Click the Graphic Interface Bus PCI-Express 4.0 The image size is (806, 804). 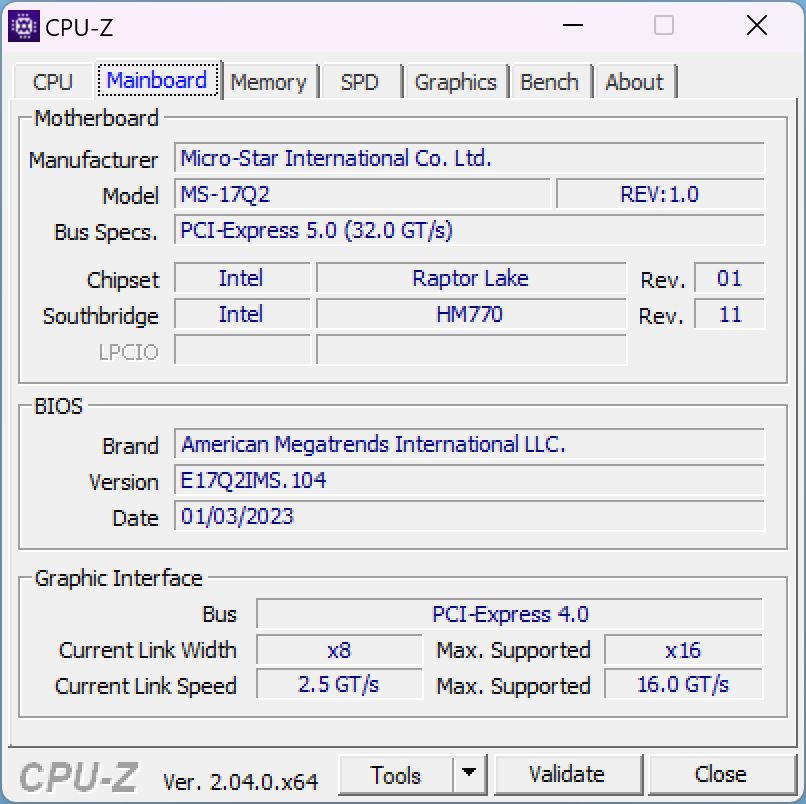pos(509,614)
